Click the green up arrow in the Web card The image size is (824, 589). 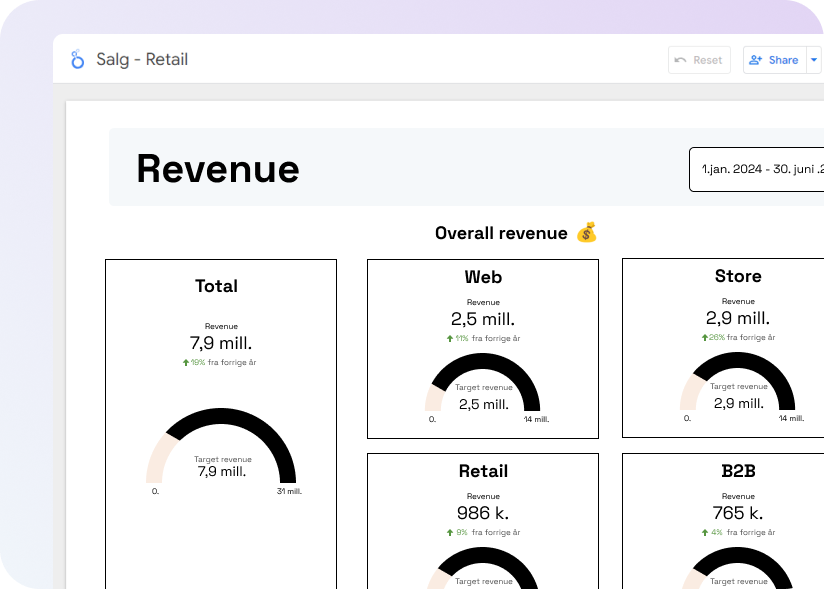click(x=450, y=339)
